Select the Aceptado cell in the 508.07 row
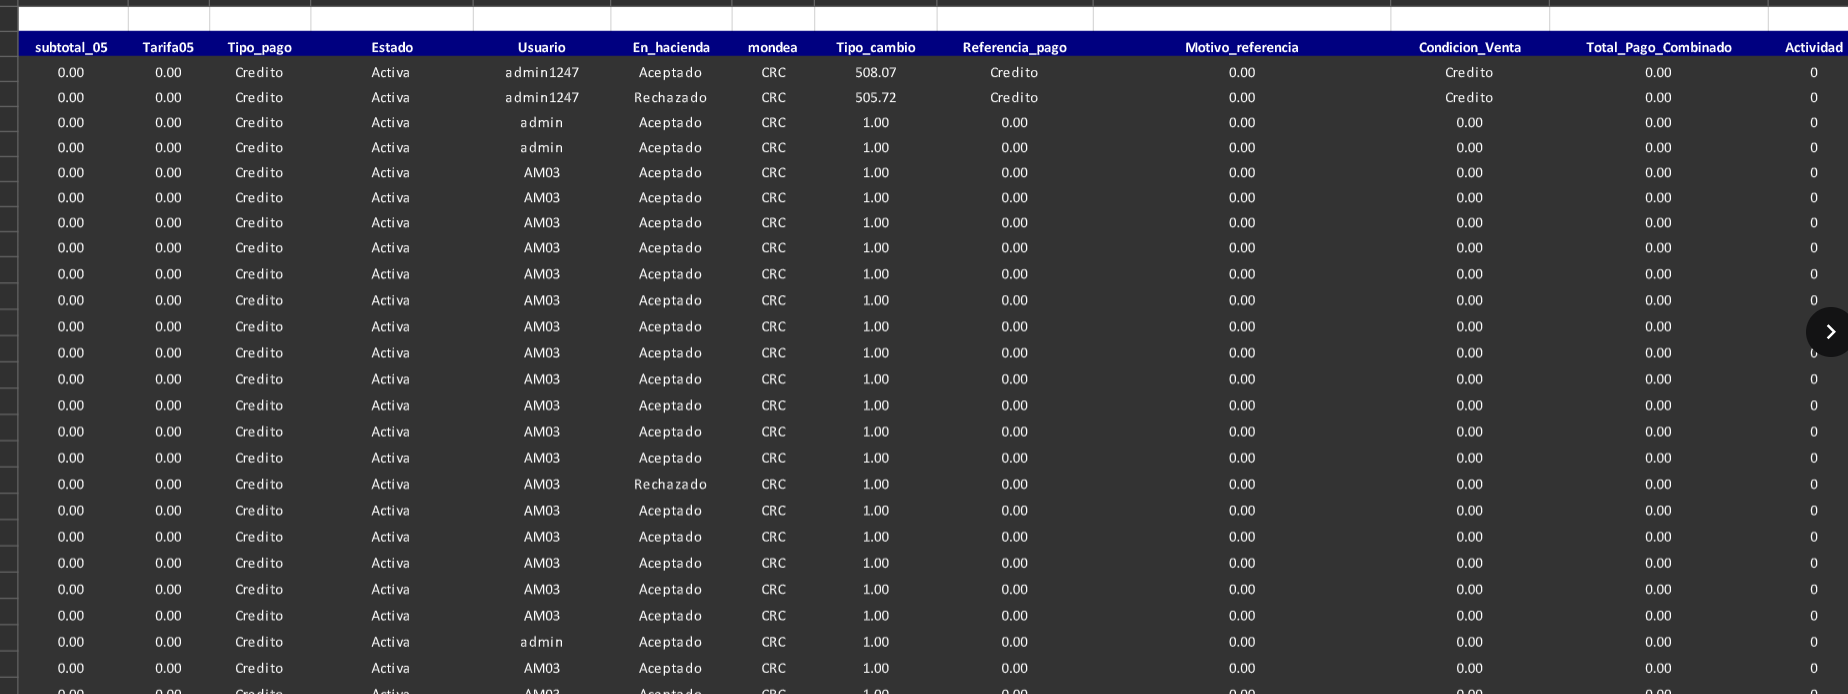The image size is (1848, 694). click(670, 72)
